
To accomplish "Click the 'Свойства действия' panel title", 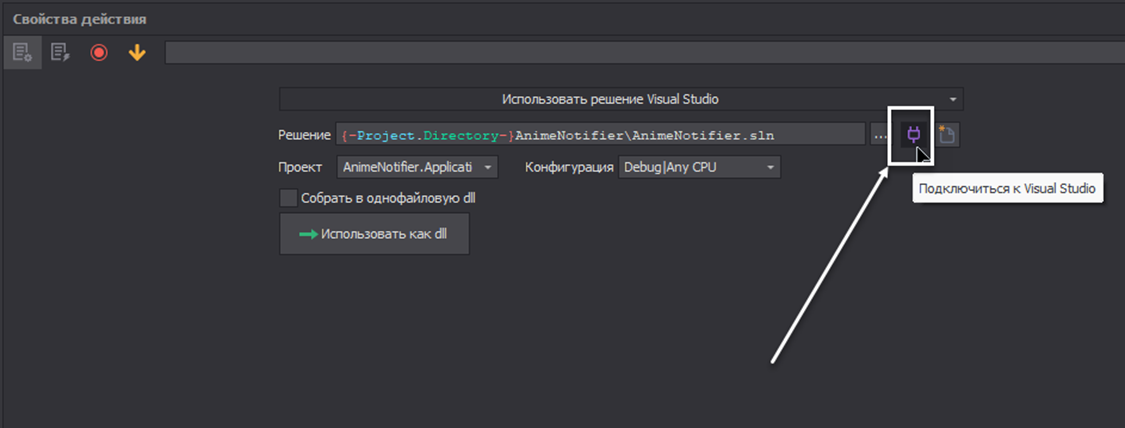I will [x=80, y=19].
